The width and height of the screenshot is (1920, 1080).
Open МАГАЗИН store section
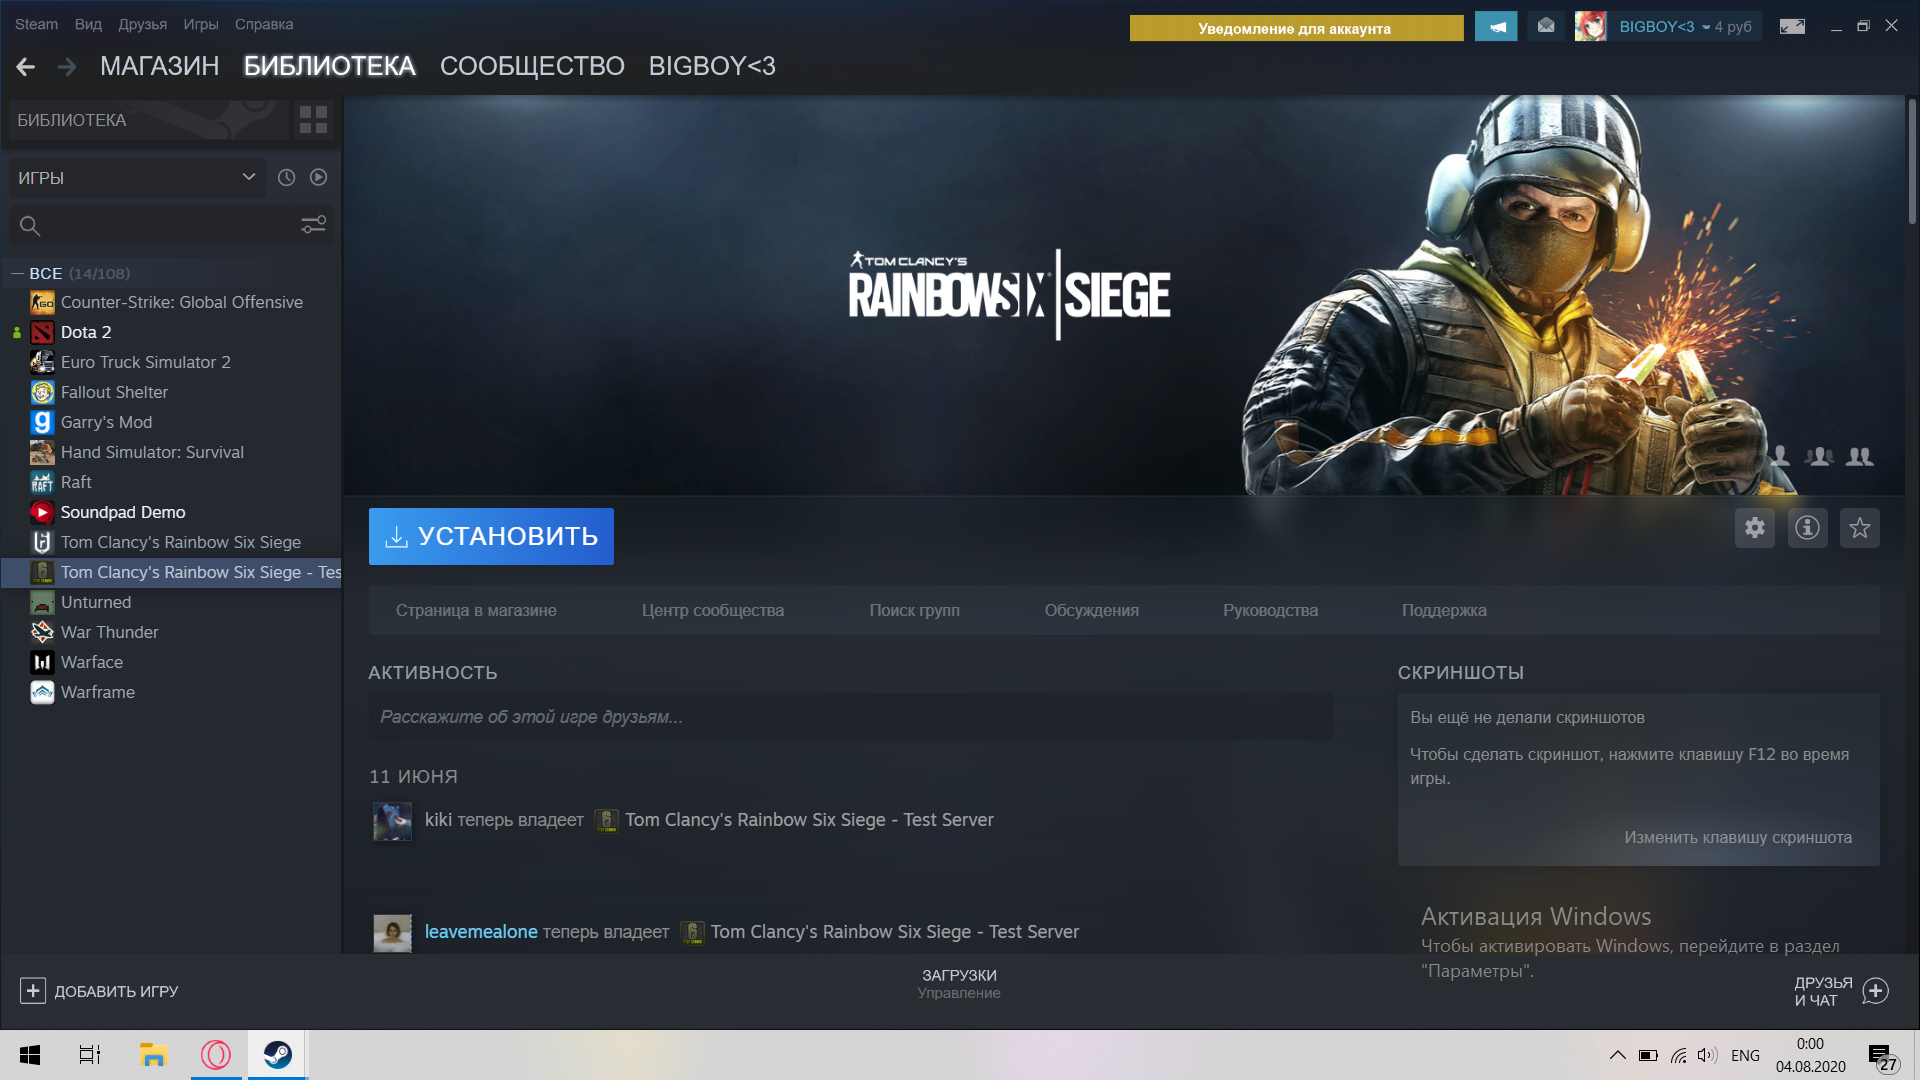coord(160,66)
